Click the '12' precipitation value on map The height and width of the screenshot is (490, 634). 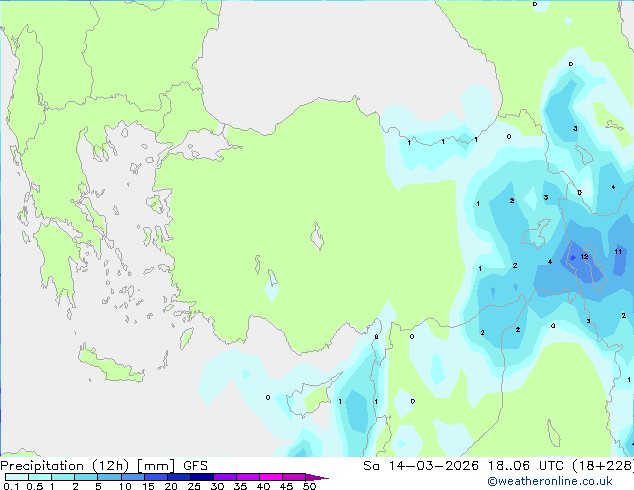(x=584, y=257)
